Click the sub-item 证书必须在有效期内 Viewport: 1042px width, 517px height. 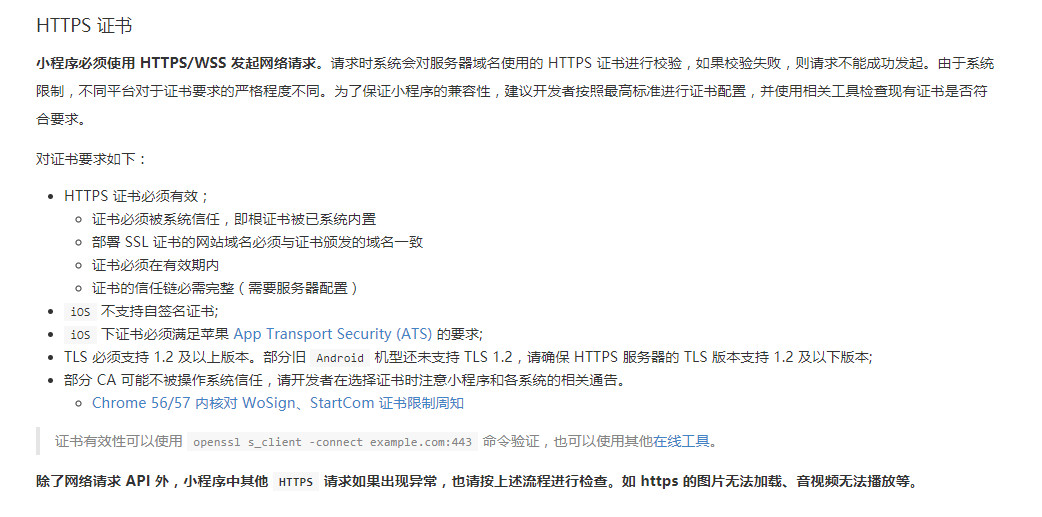tap(156, 265)
